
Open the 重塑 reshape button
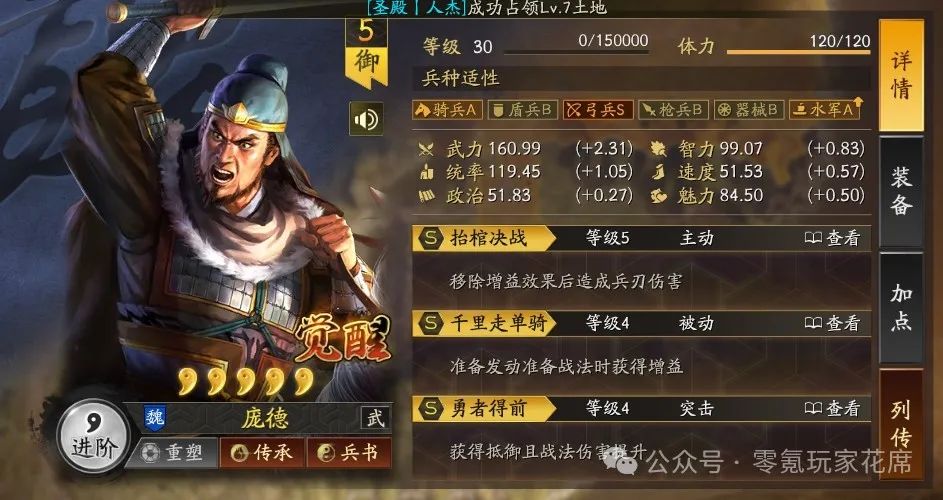pos(172,452)
